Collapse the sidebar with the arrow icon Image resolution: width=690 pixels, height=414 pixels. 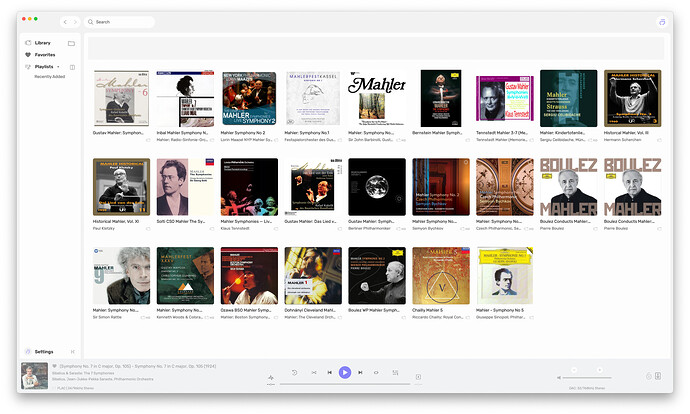pos(73,352)
